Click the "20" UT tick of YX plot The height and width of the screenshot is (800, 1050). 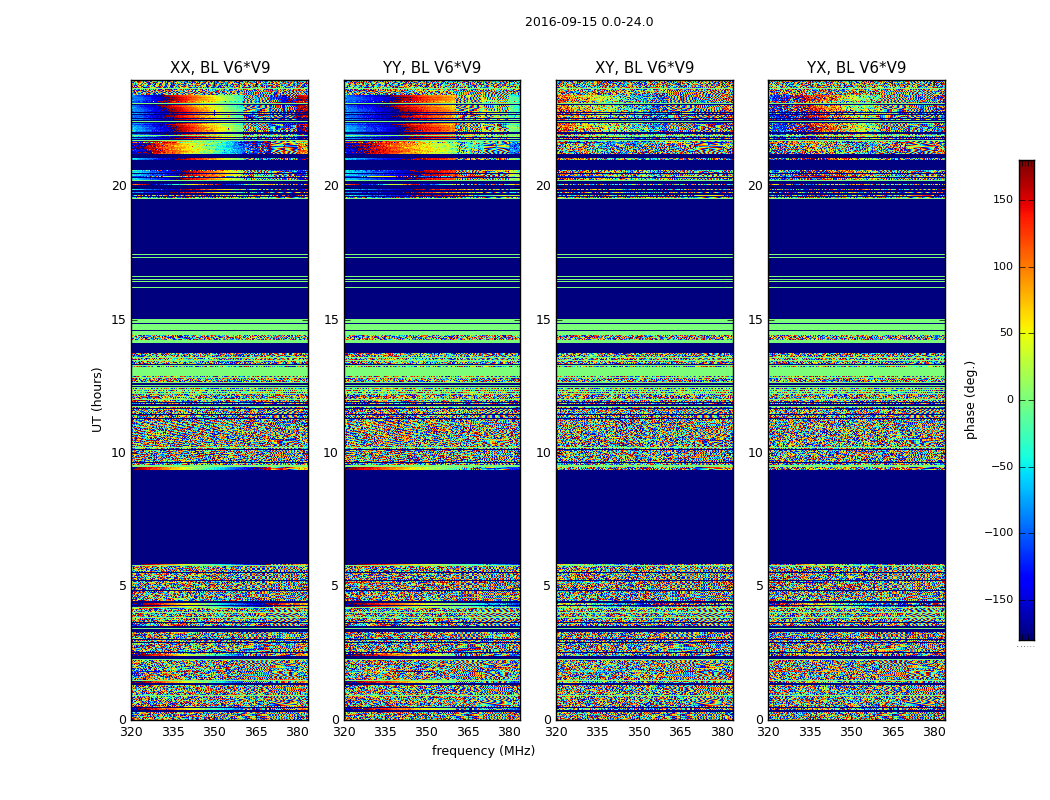click(755, 186)
